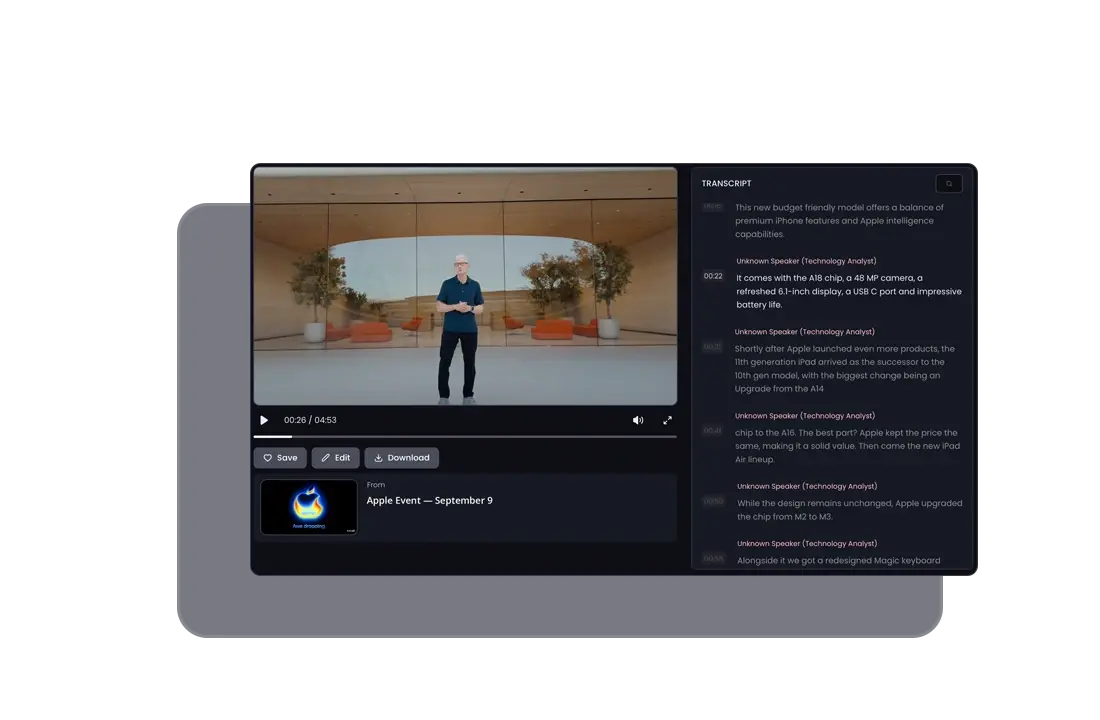
Task: Click the Edit button with pencil icon
Action: tap(336, 458)
